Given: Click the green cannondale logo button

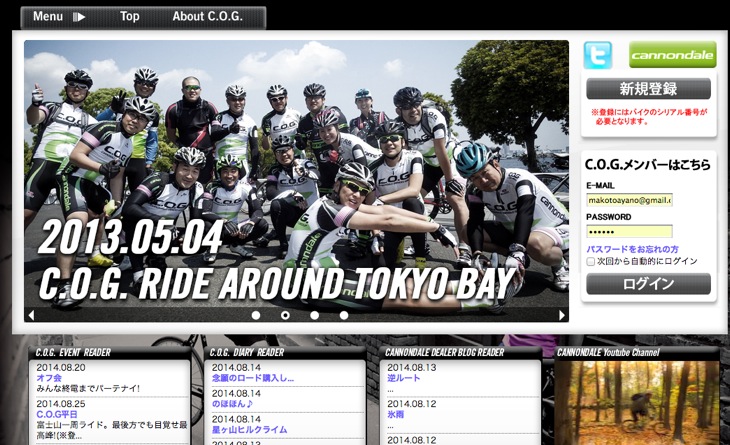Looking at the screenshot, I should click(672, 55).
